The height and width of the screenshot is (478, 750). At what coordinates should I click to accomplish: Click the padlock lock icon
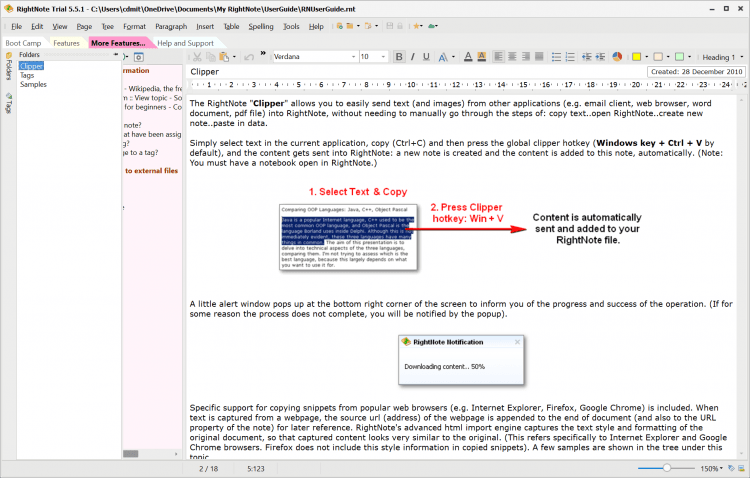(x=400, y=26)
